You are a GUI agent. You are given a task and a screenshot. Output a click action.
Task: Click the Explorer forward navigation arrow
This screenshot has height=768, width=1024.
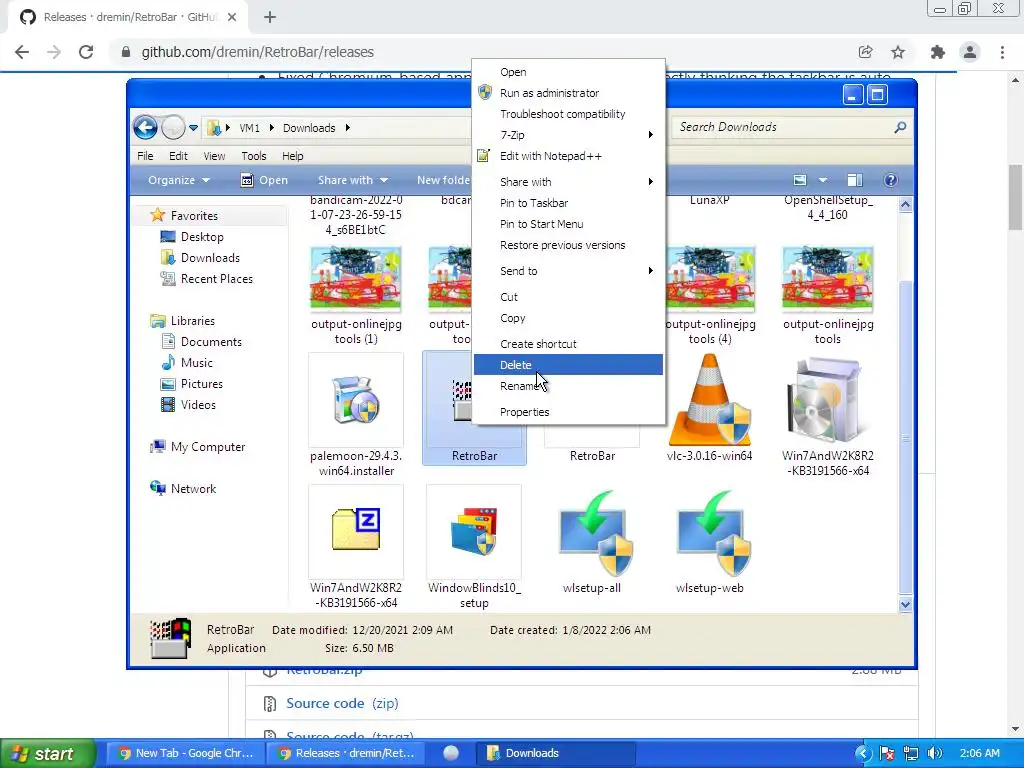173,127
